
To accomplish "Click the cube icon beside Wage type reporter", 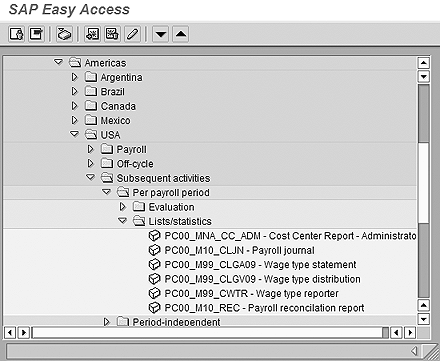I will pos(154,293).
